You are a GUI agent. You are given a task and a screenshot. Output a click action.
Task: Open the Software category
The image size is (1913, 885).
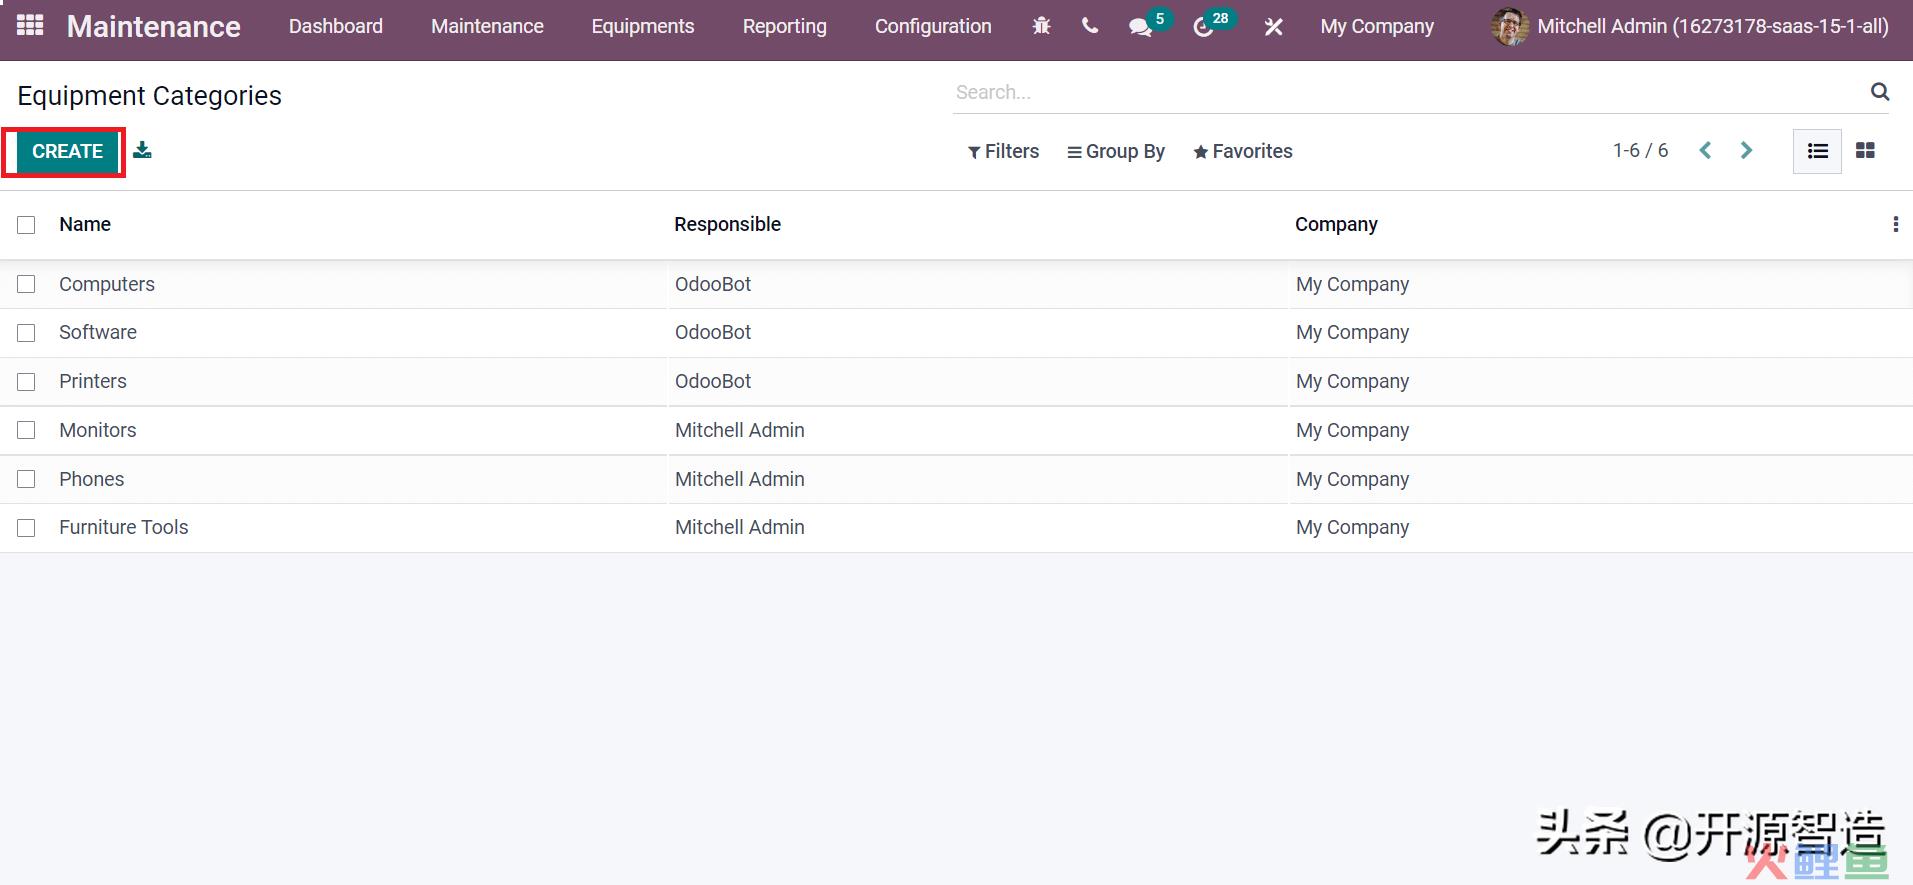tap(98, 332)
